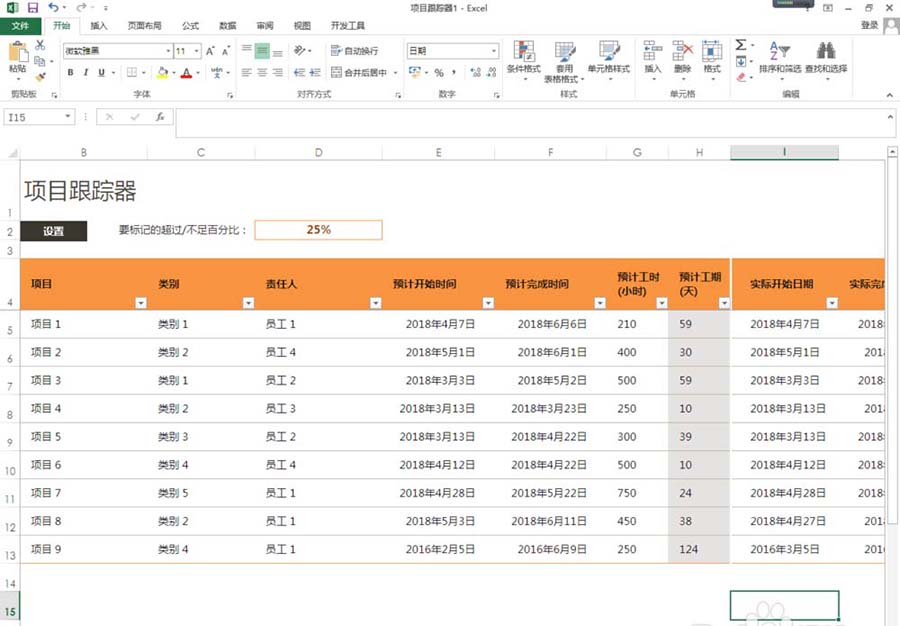Open the font name dropdown
Image resolution: width=900 pixels, height=626 pixels.
[168, 51]
